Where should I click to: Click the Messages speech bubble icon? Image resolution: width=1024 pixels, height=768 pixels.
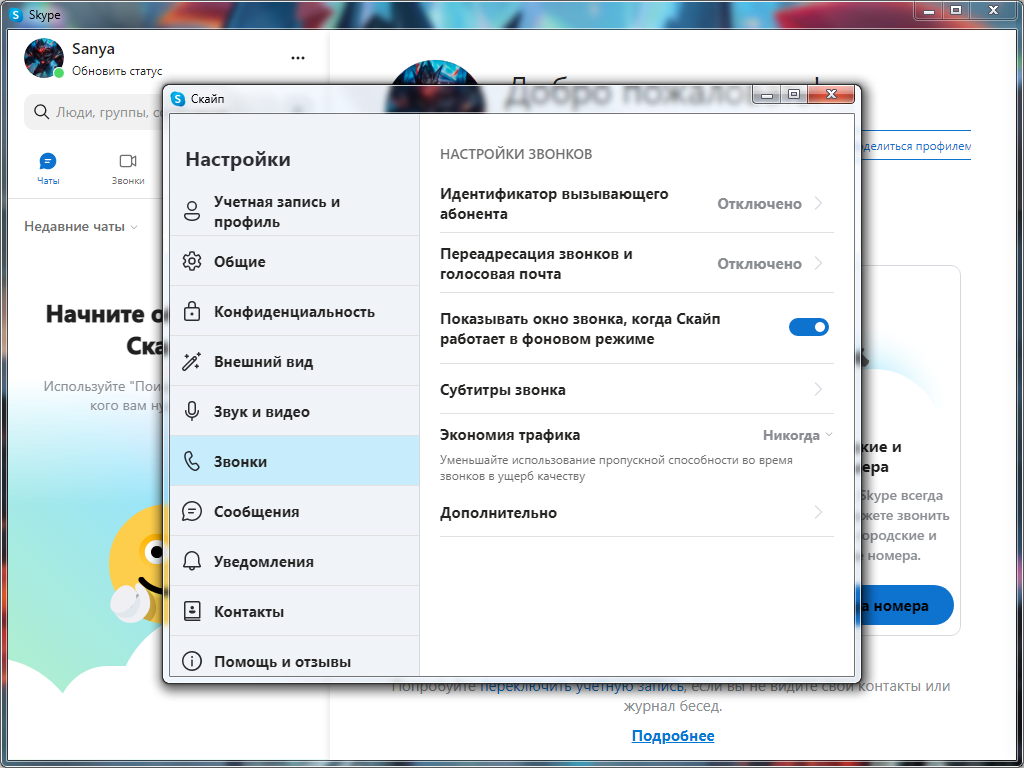coord(192,511)
